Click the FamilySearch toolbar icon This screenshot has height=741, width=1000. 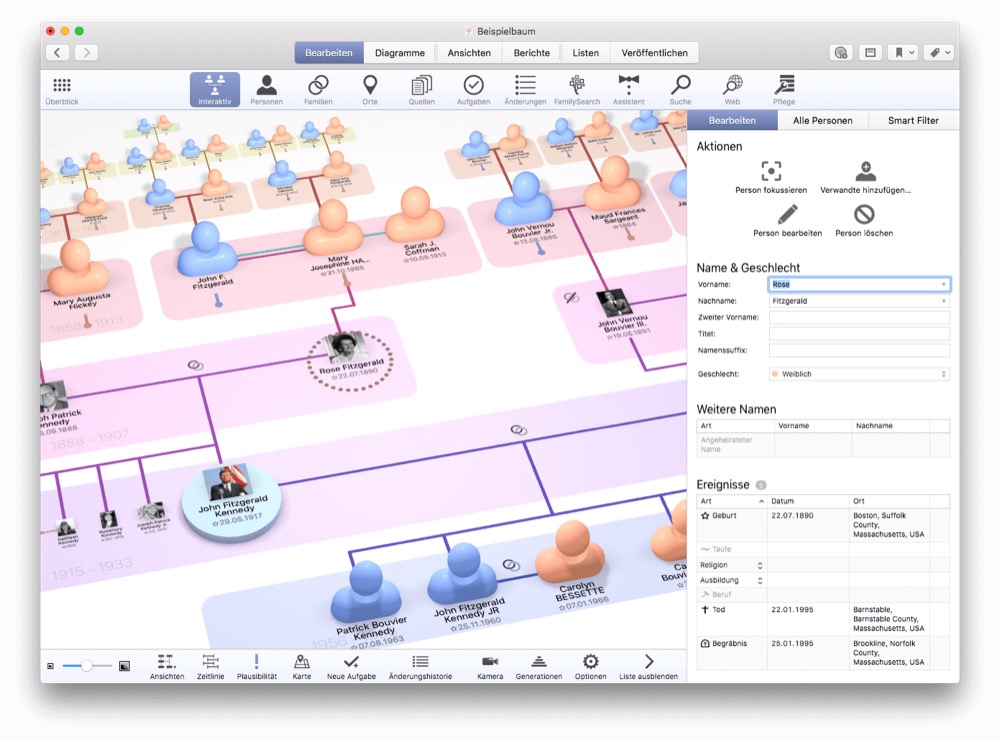pyautogui.click(x=577, y=89)
